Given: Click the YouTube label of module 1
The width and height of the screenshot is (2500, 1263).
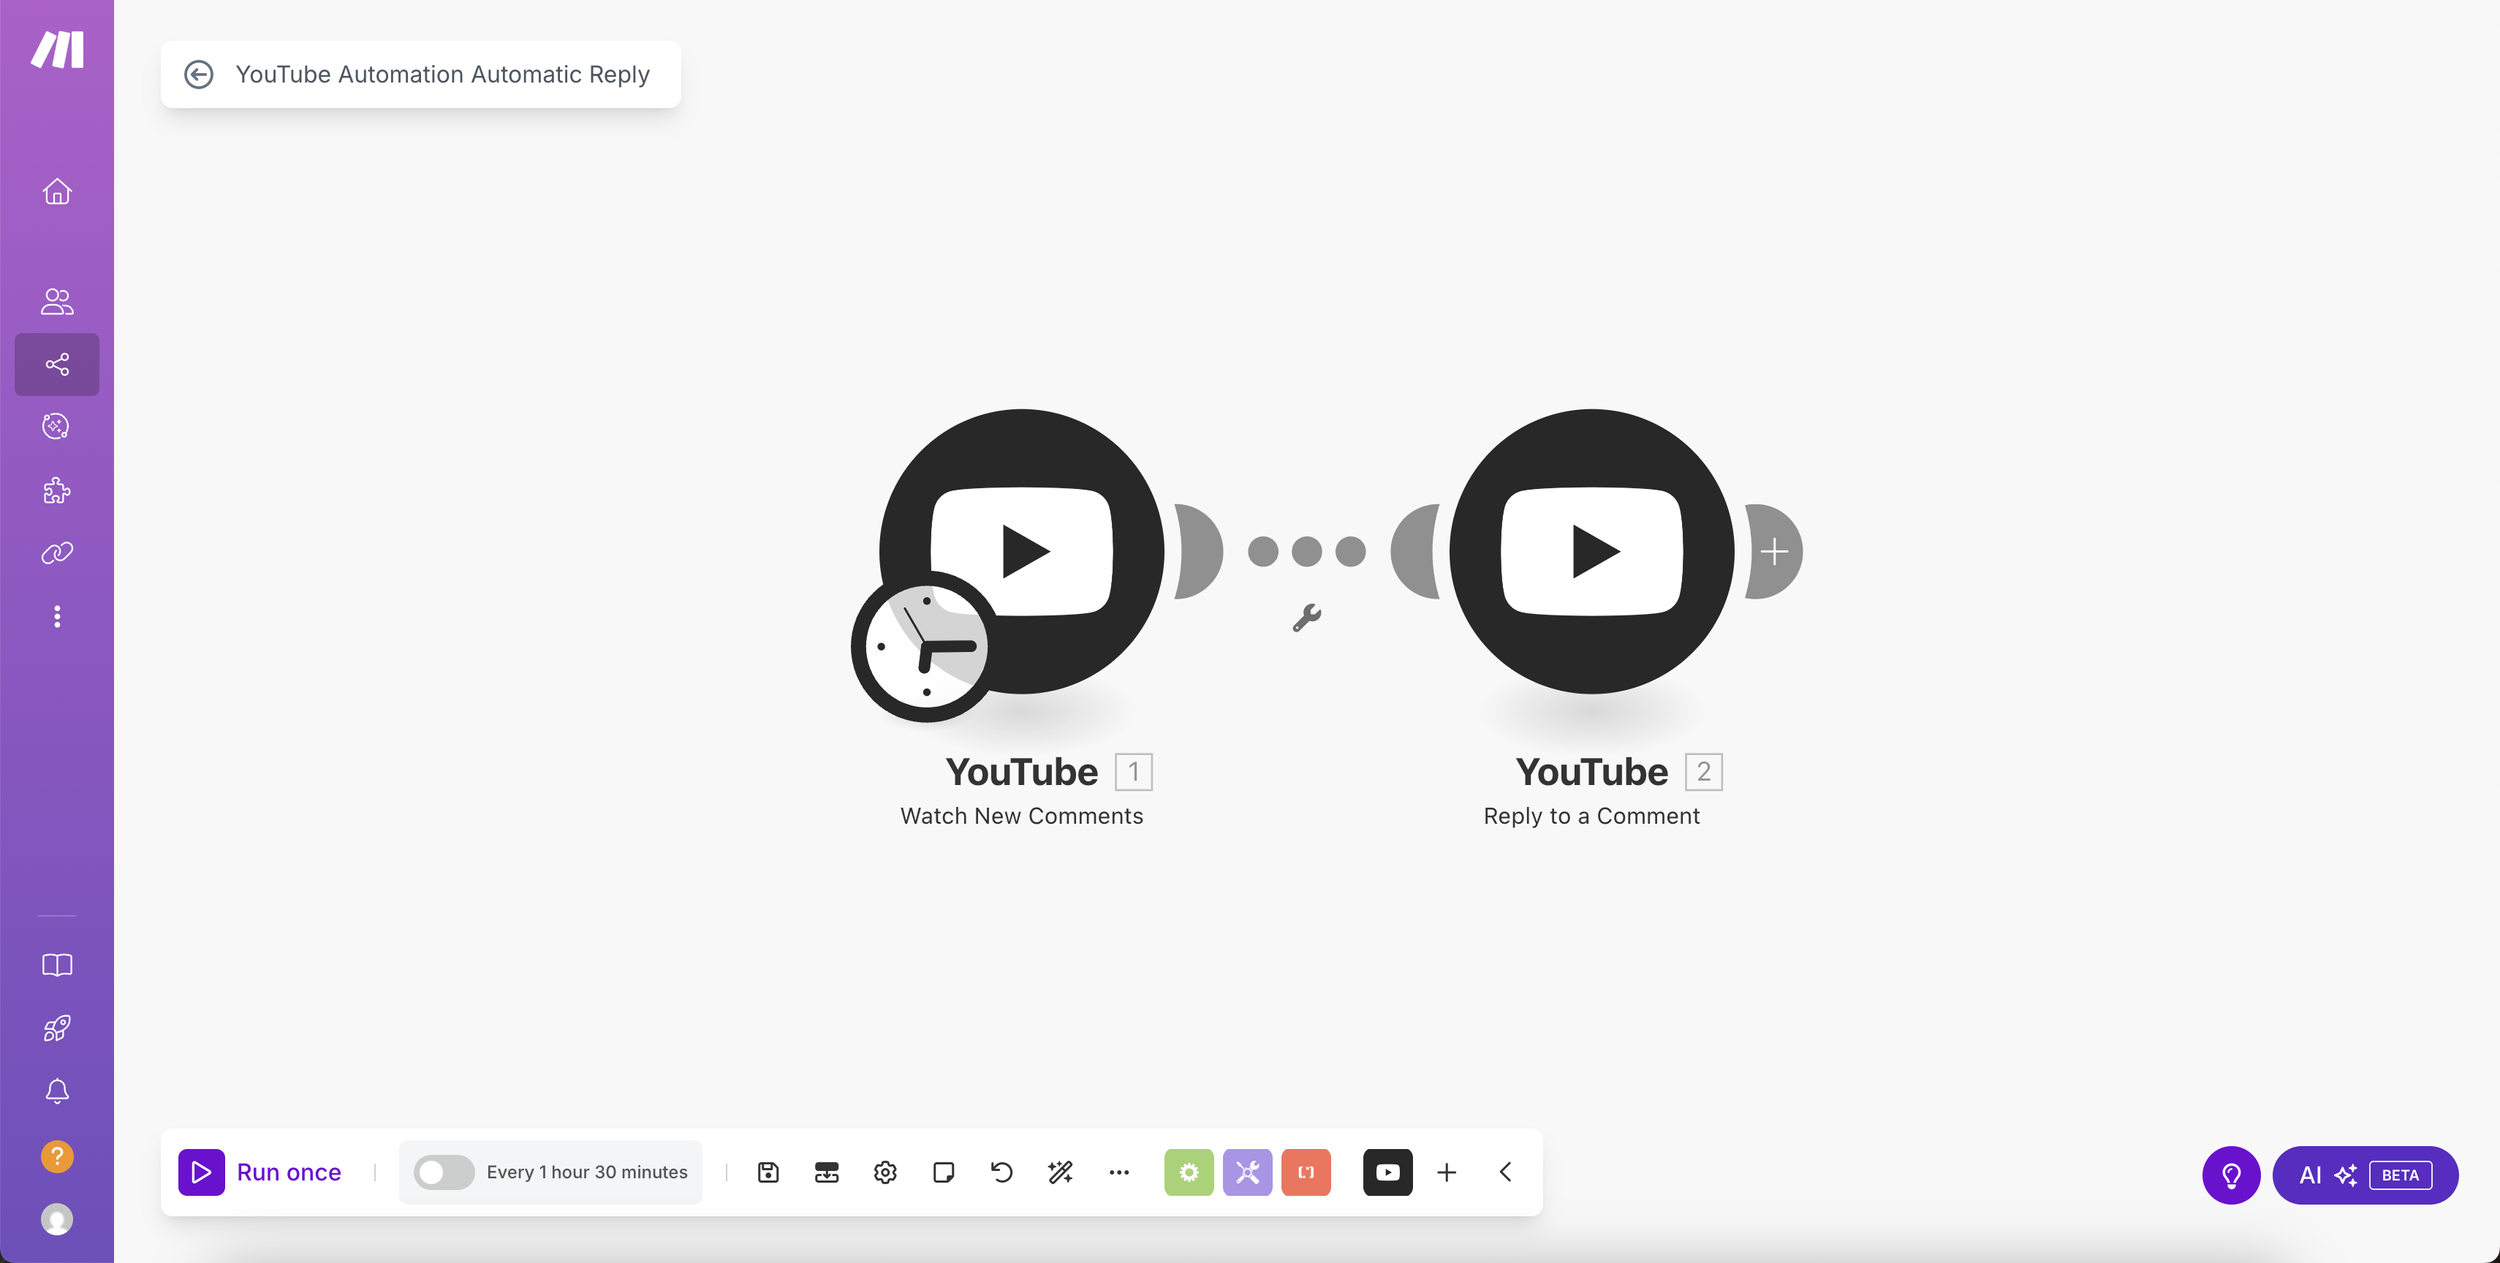Looking at the screenshot, I should point(1021,772).
